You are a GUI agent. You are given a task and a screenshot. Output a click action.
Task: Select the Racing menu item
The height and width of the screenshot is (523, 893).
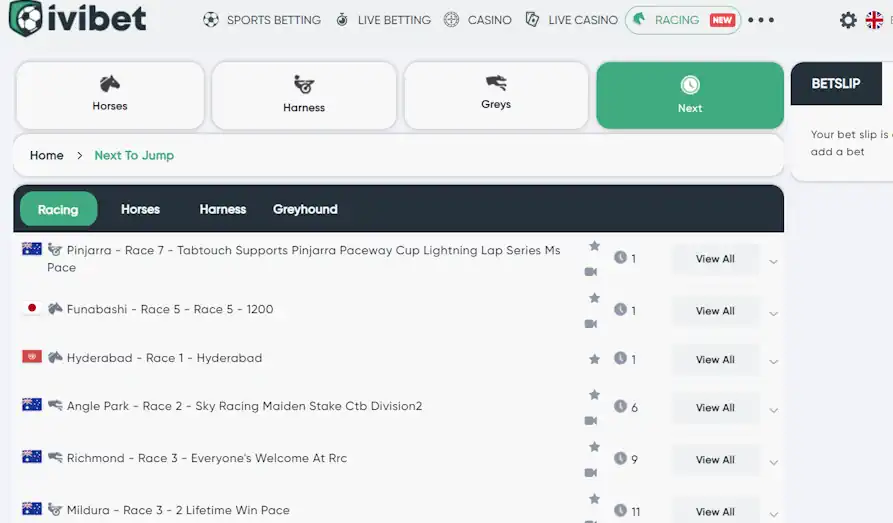682,20
